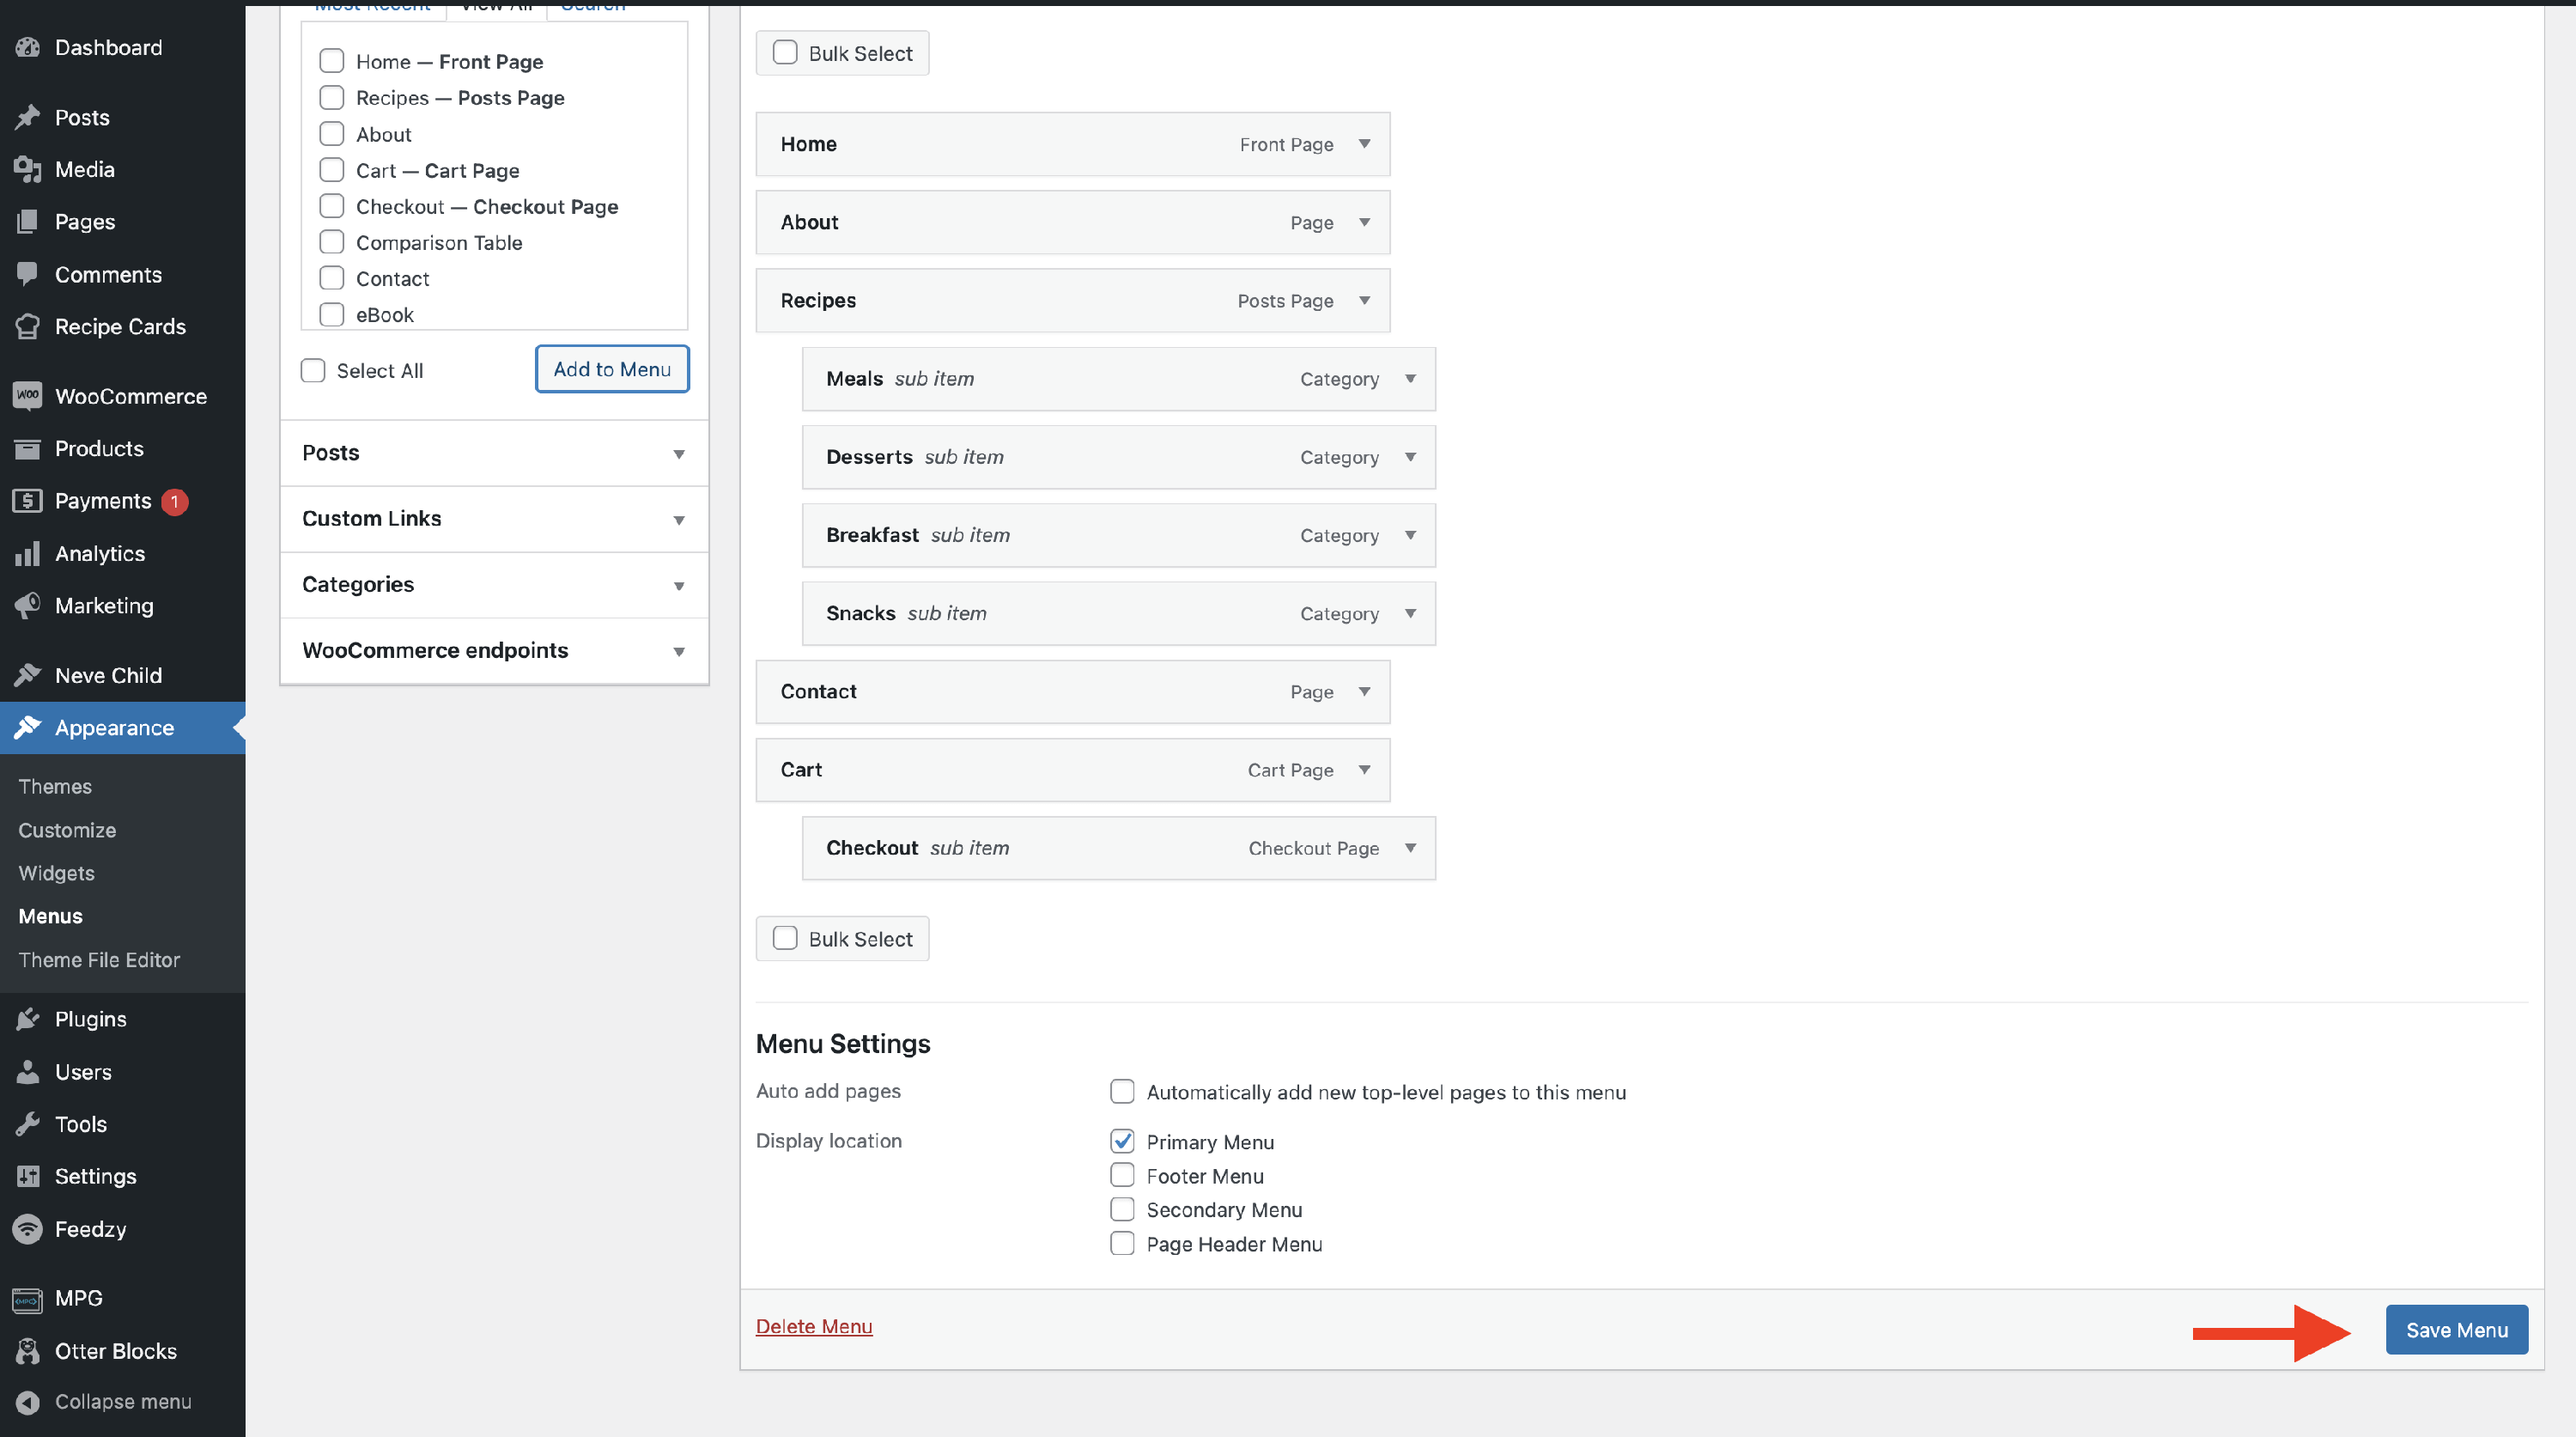Open WooCommerce via its Woo icon
Viewport: 2576px width, 1437px height.
tap(28, 396)
